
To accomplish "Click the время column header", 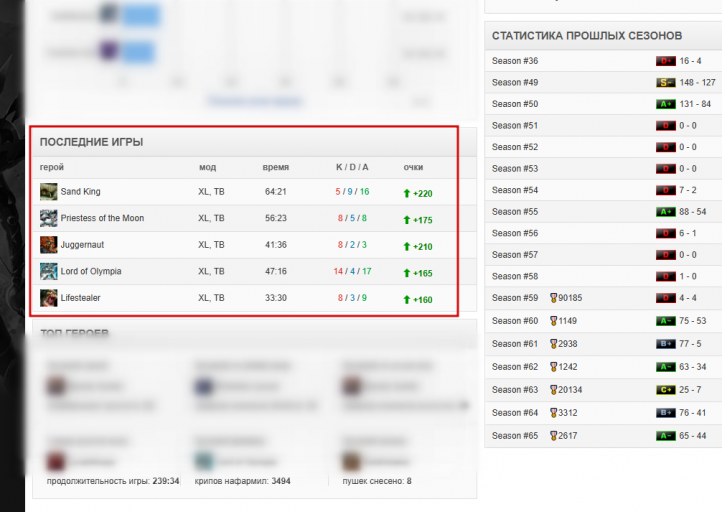I will point(275,167).
